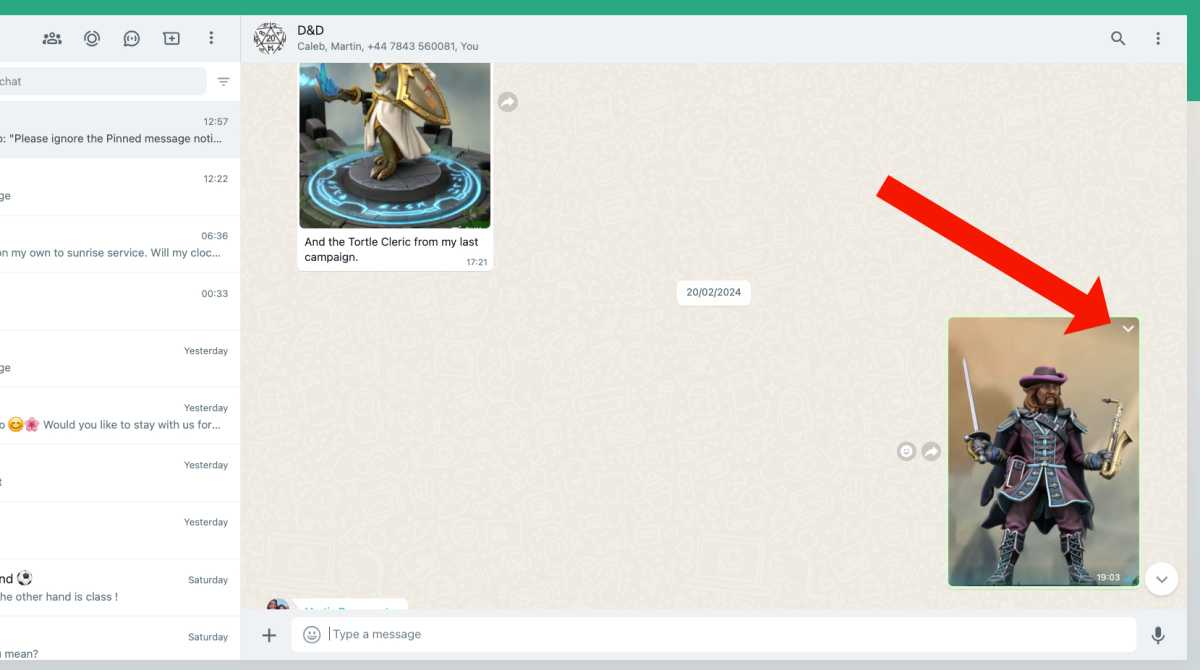React with emoji to musketeer image
The height and width of the screenshot is (670, 1200).
(906, 452)
